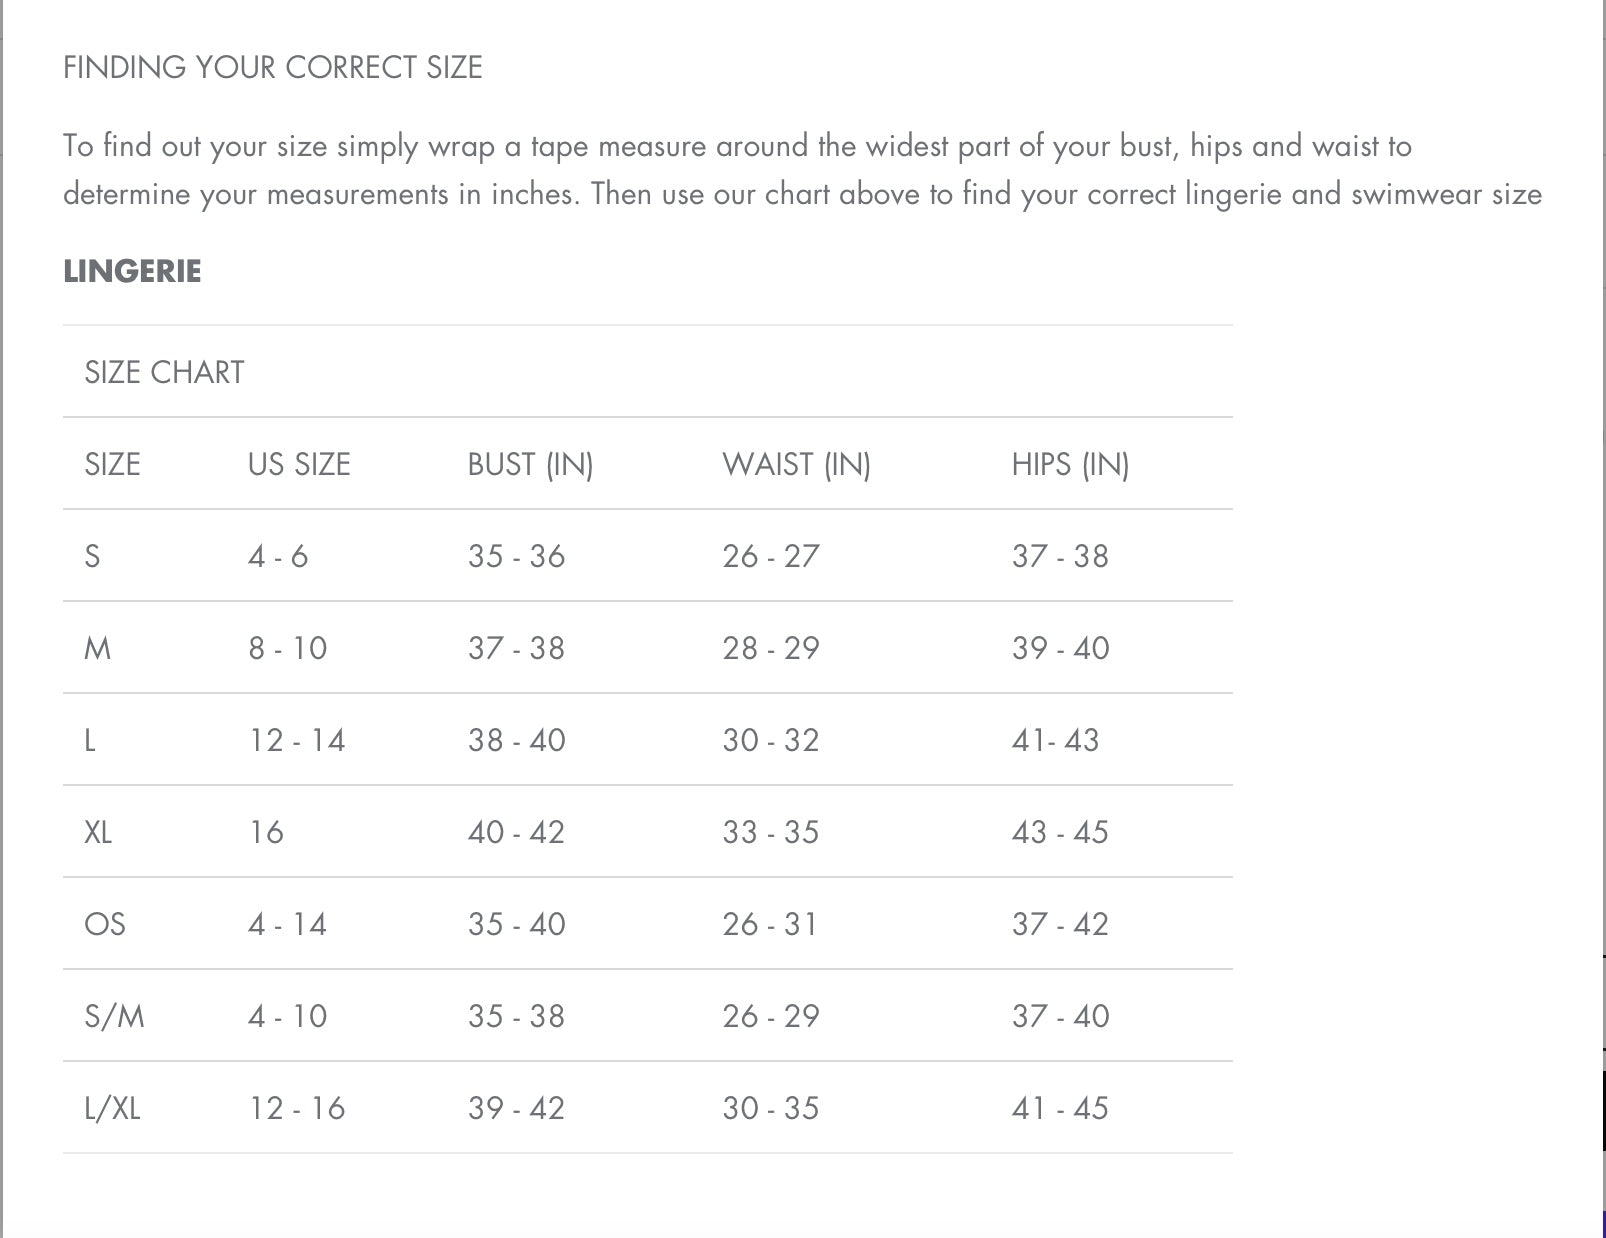This screenshot has height=1238, width=1606.
Task: Click the SIZE CHART table title
Action: (164, 372)
